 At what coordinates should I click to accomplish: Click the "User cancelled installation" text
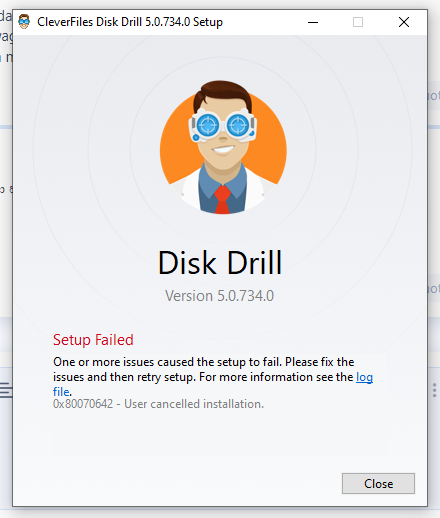click(194, 404)
